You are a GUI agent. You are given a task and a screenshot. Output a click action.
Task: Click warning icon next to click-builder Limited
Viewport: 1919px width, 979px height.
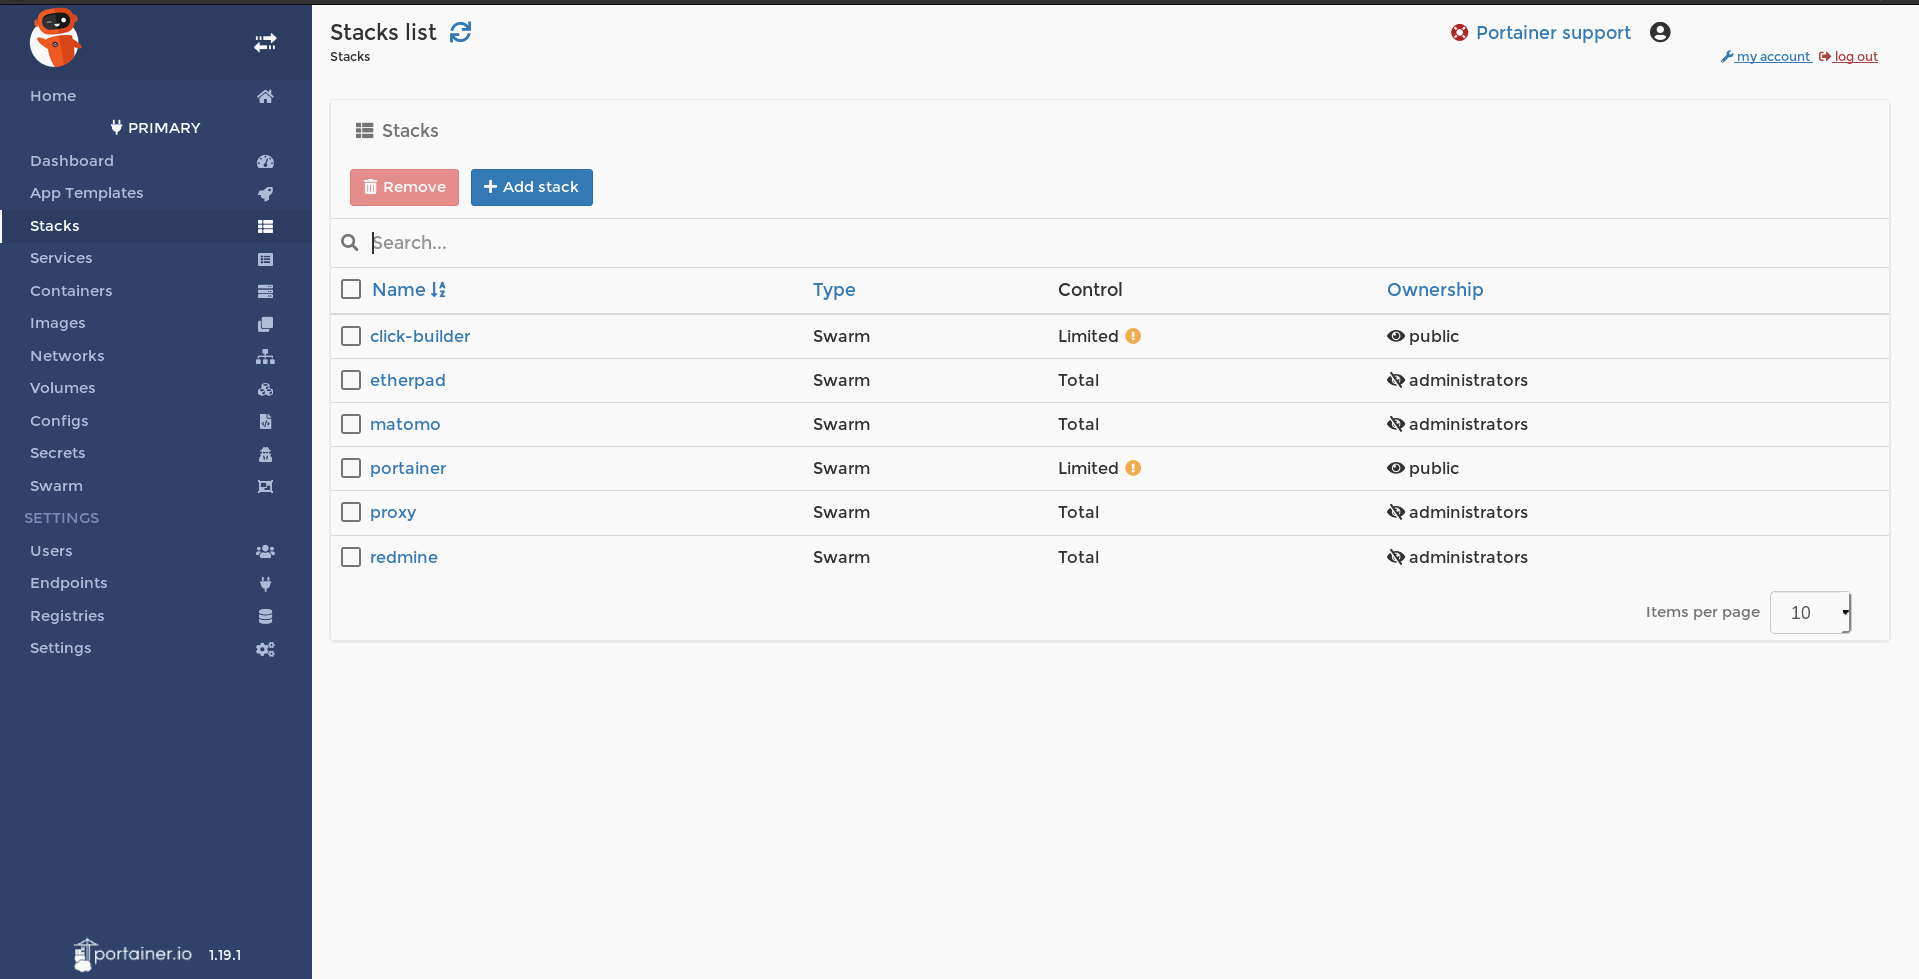pos(1133,337)
